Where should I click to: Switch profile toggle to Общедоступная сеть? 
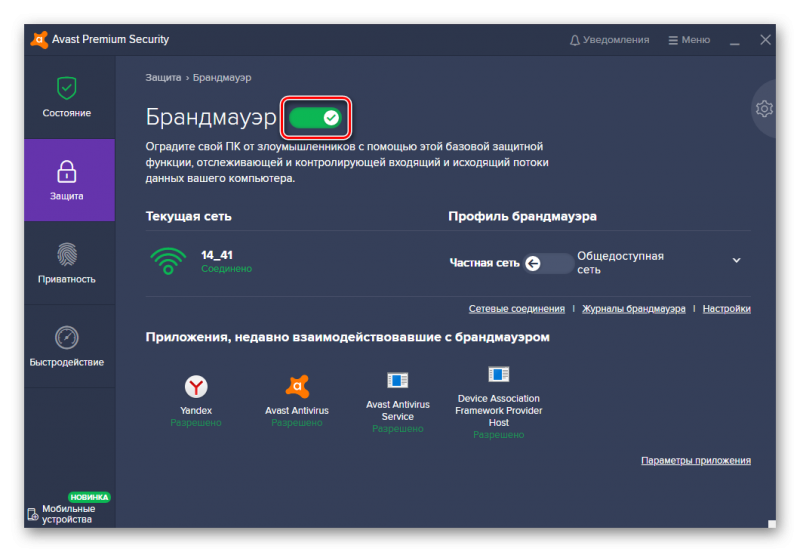tap(548, 263)
